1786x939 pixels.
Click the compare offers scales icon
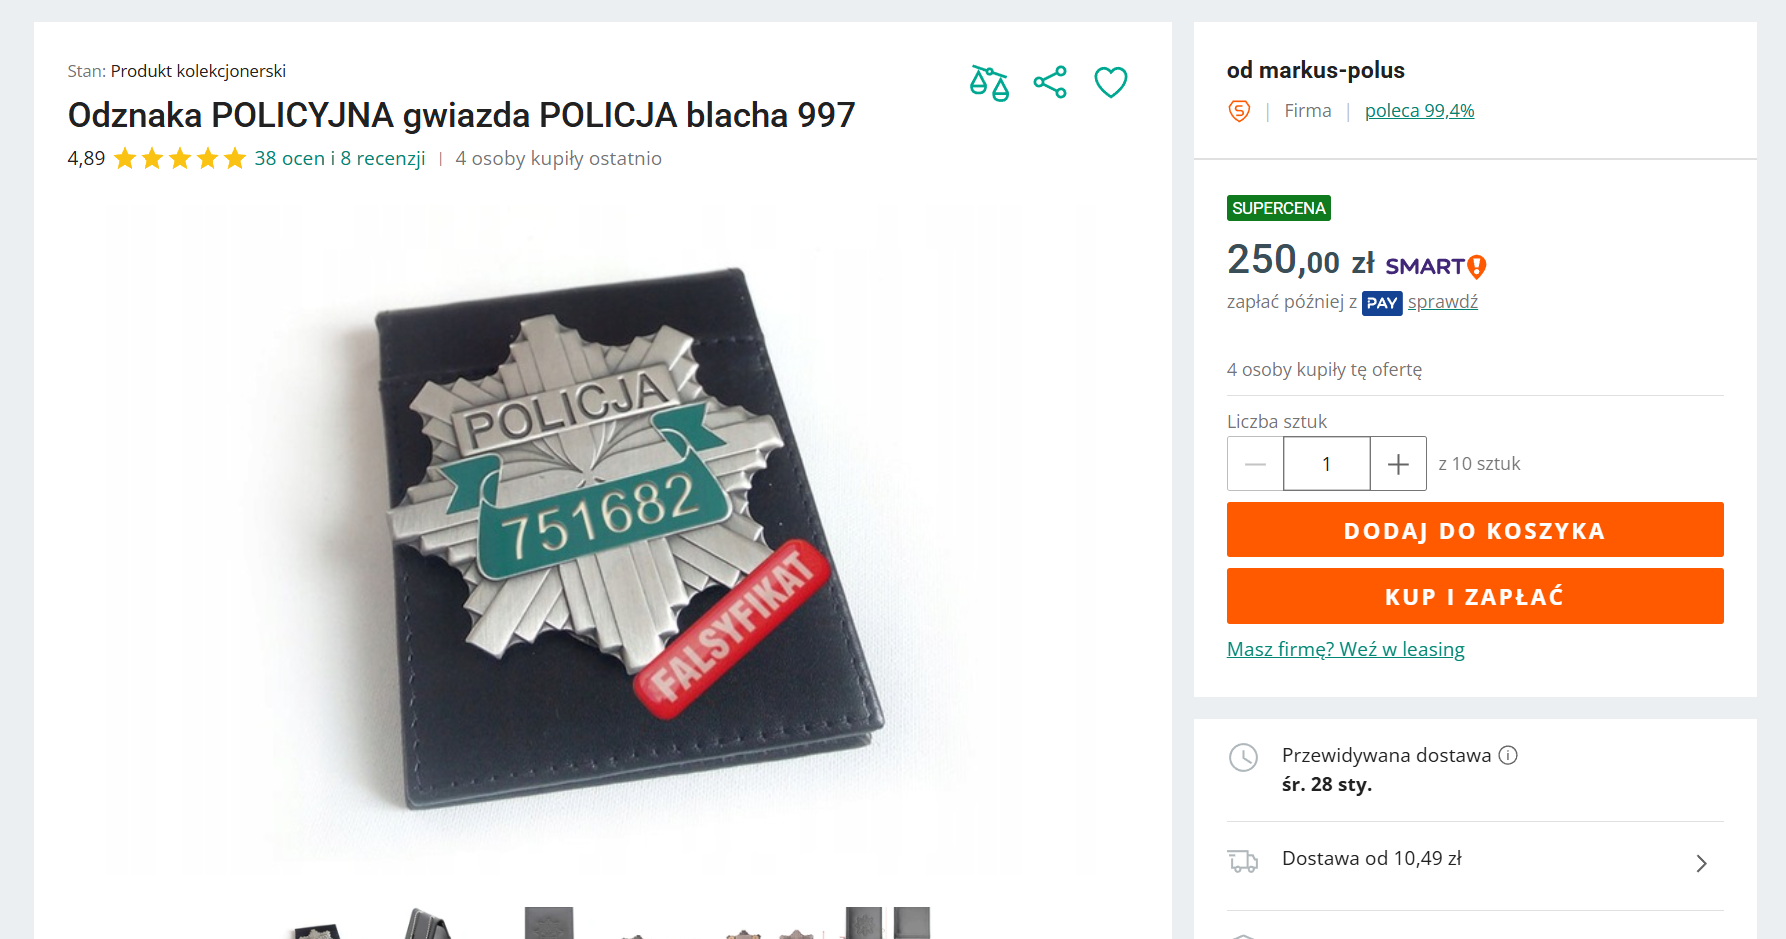(x=989, y=82)
